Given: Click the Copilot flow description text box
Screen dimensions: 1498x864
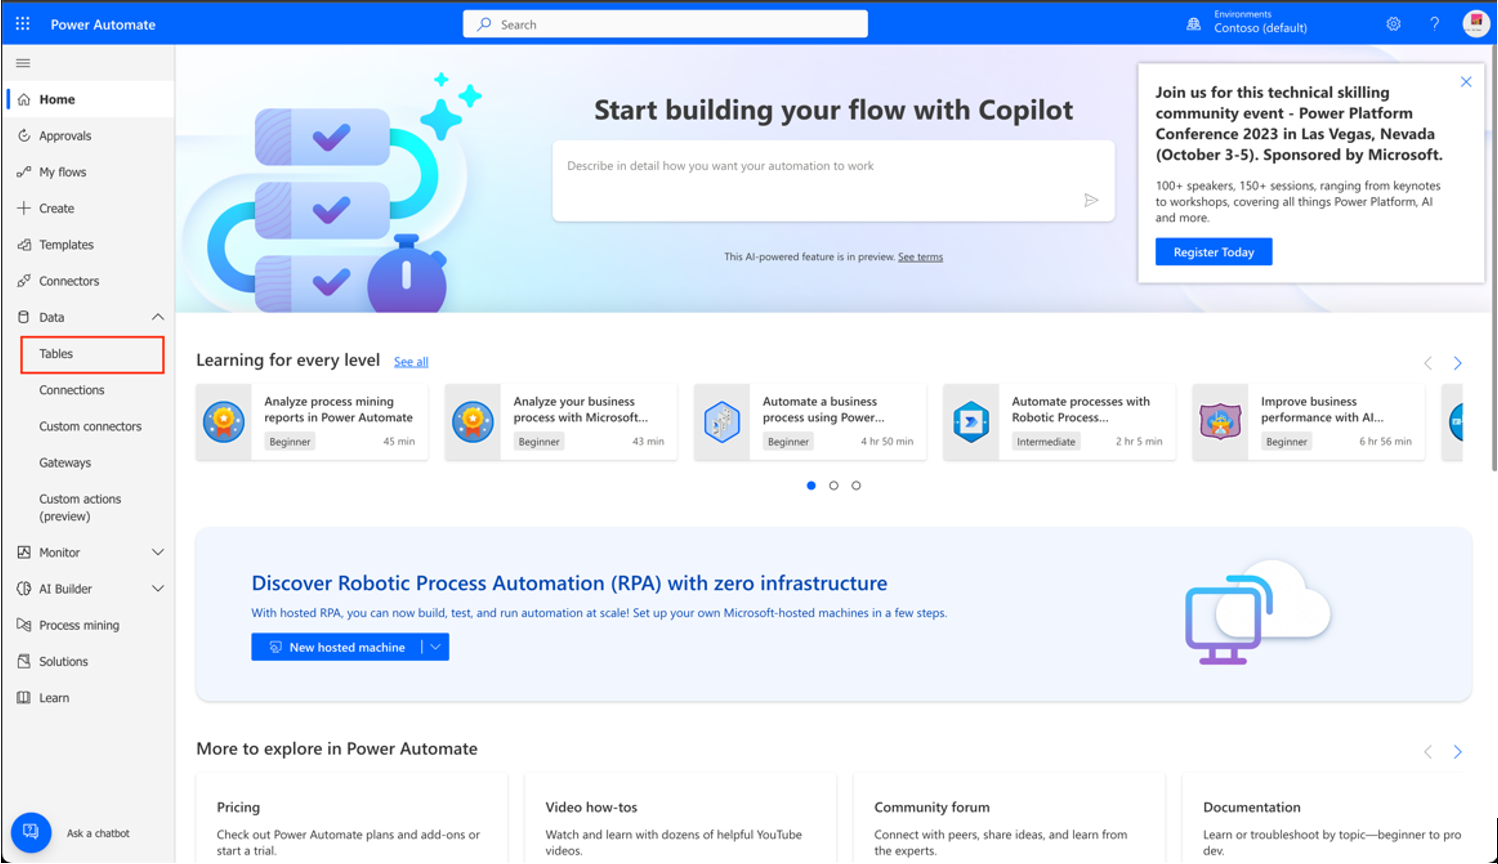Looking at the screenshot, I should pyautogui.click(x=833, y=181).
